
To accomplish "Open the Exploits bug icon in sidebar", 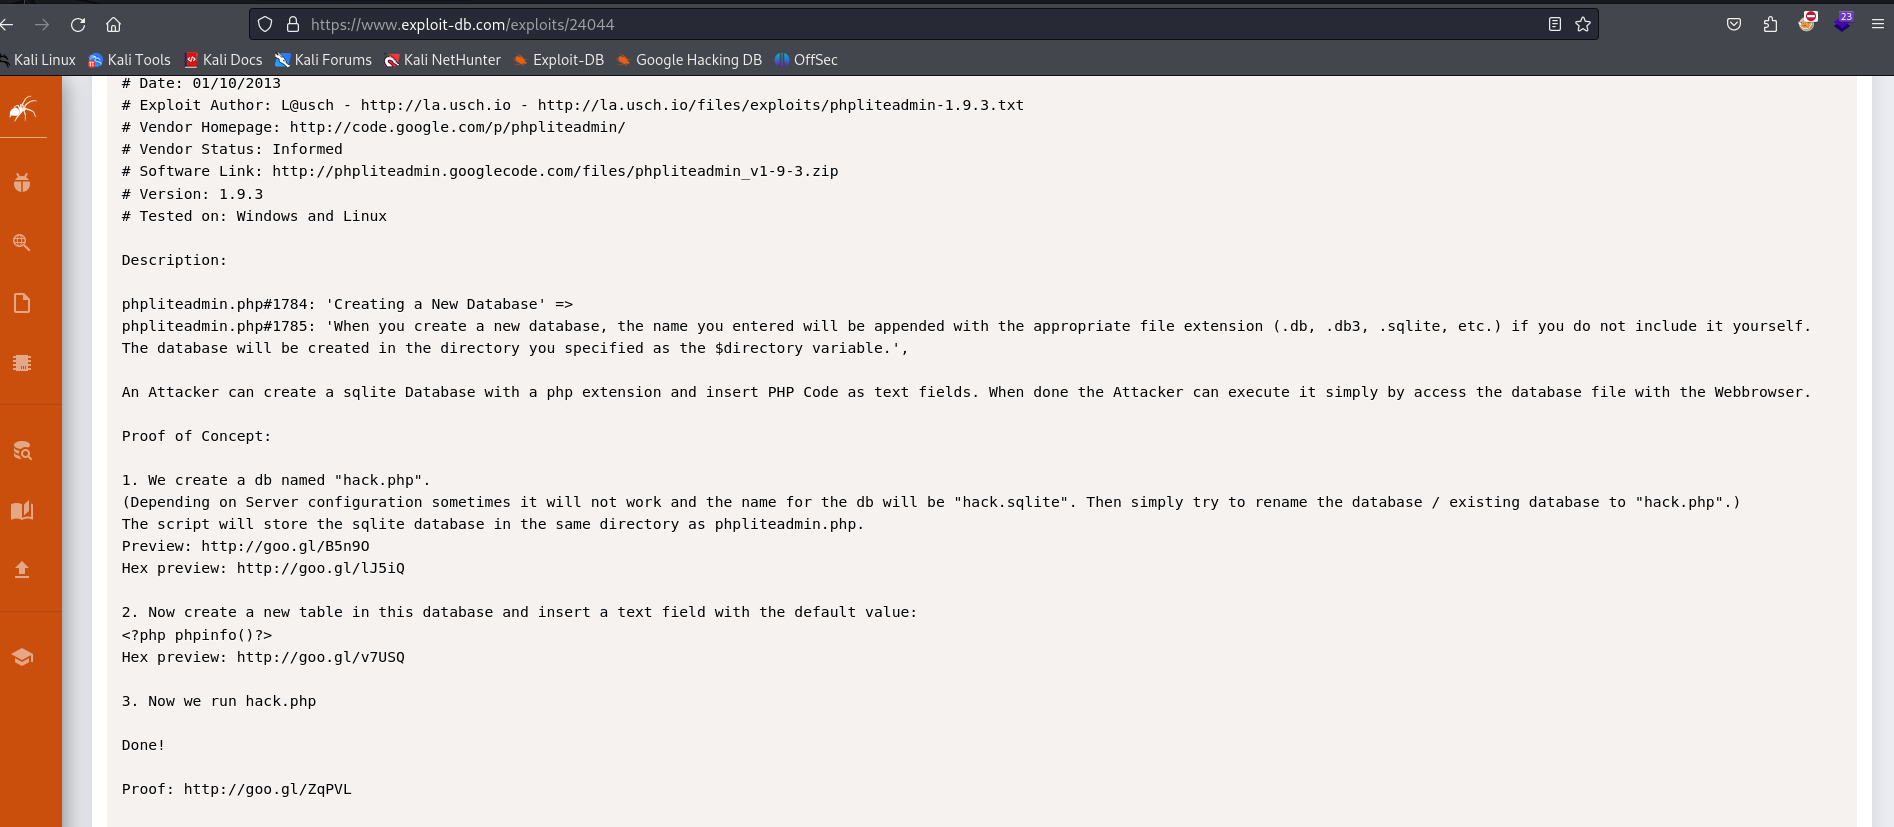I will pyautogui.click(x=22, y=183).
